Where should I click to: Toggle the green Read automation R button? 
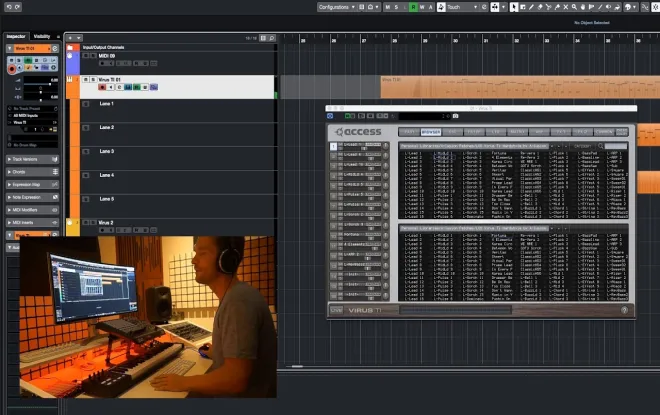click(x=413, y=7)
